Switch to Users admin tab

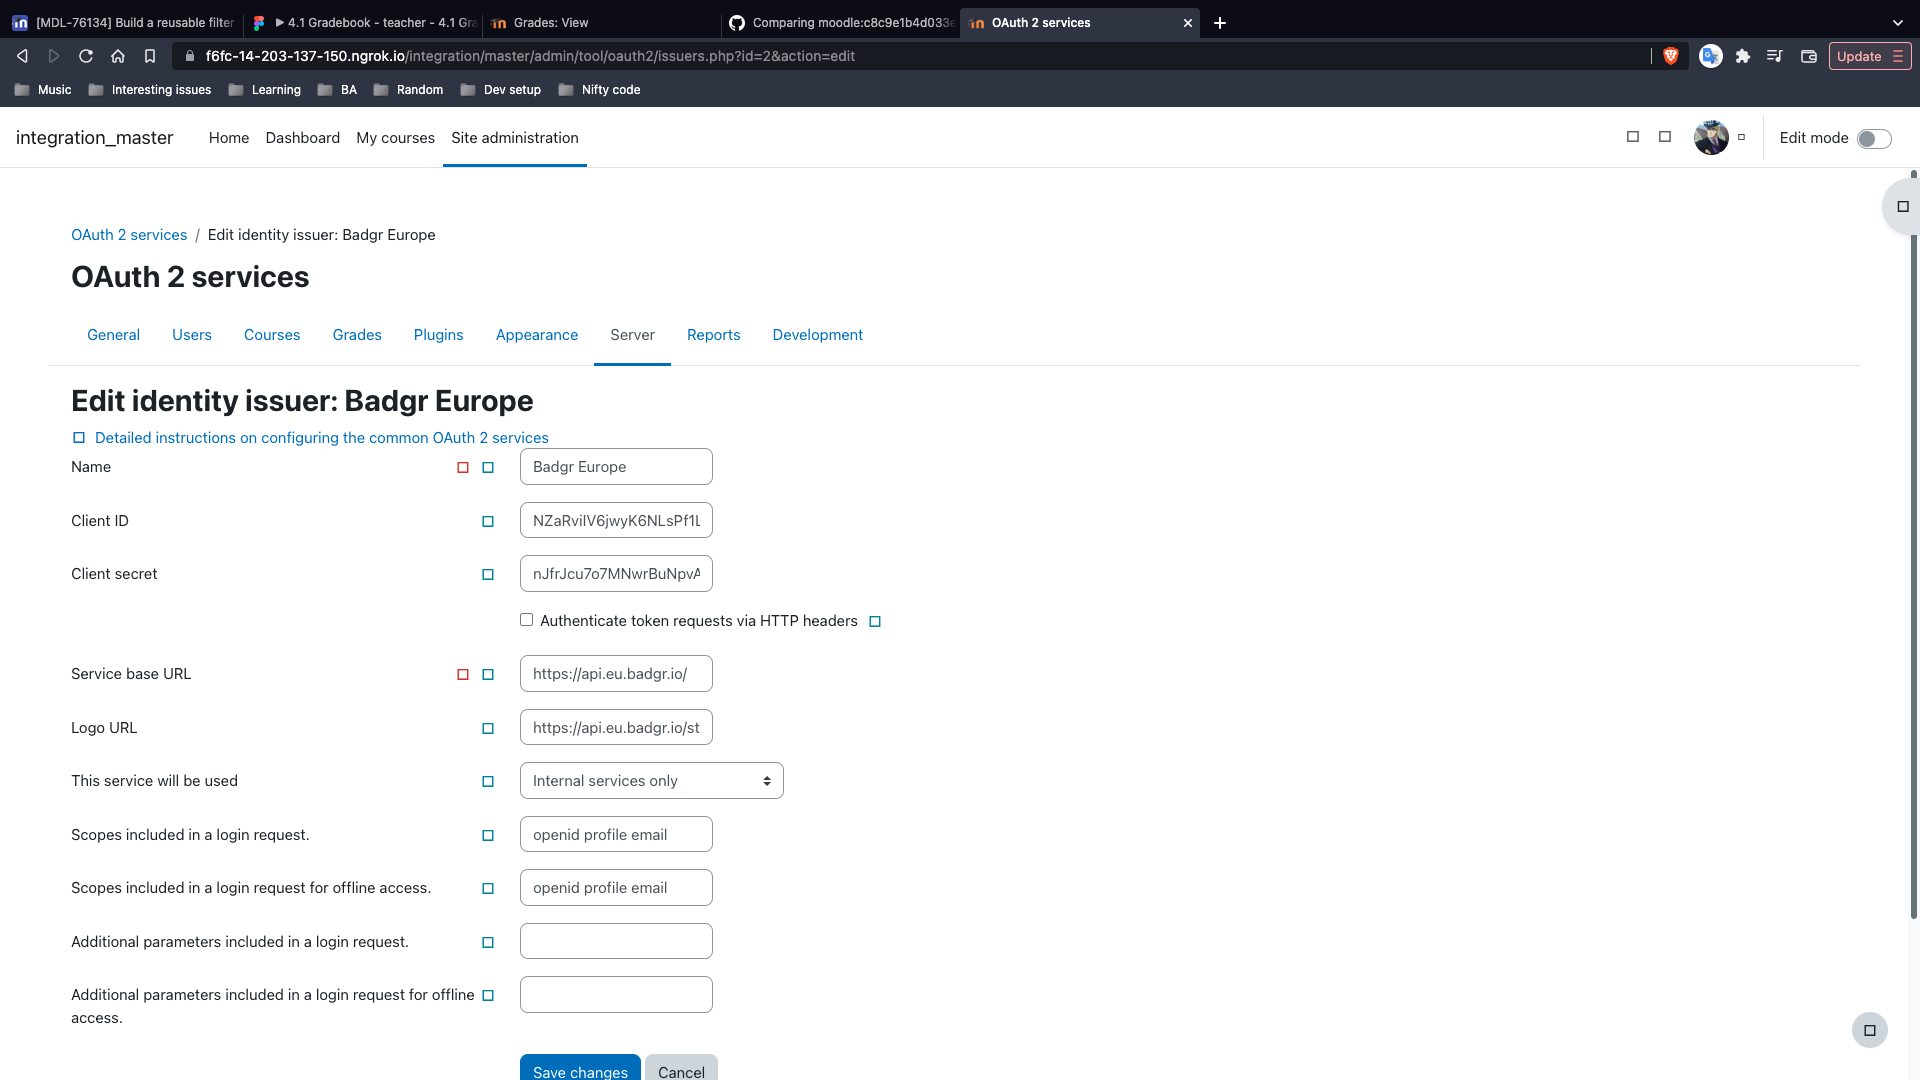(192, 335)
